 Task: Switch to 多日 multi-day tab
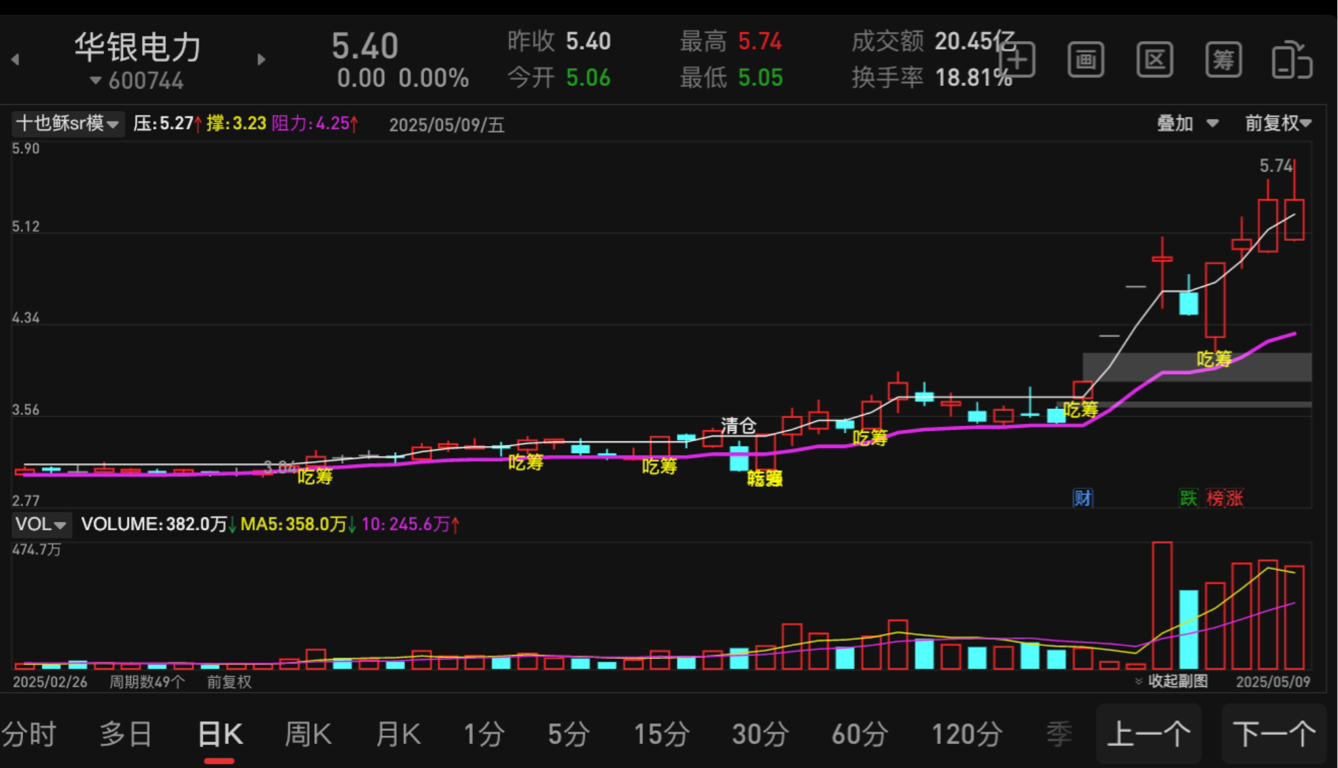click(x=126, y=735)
